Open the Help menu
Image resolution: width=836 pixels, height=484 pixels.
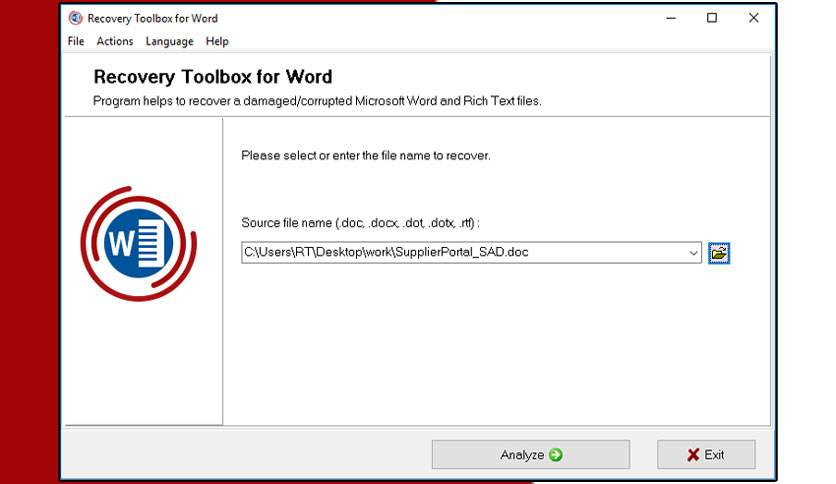point(217,41)
